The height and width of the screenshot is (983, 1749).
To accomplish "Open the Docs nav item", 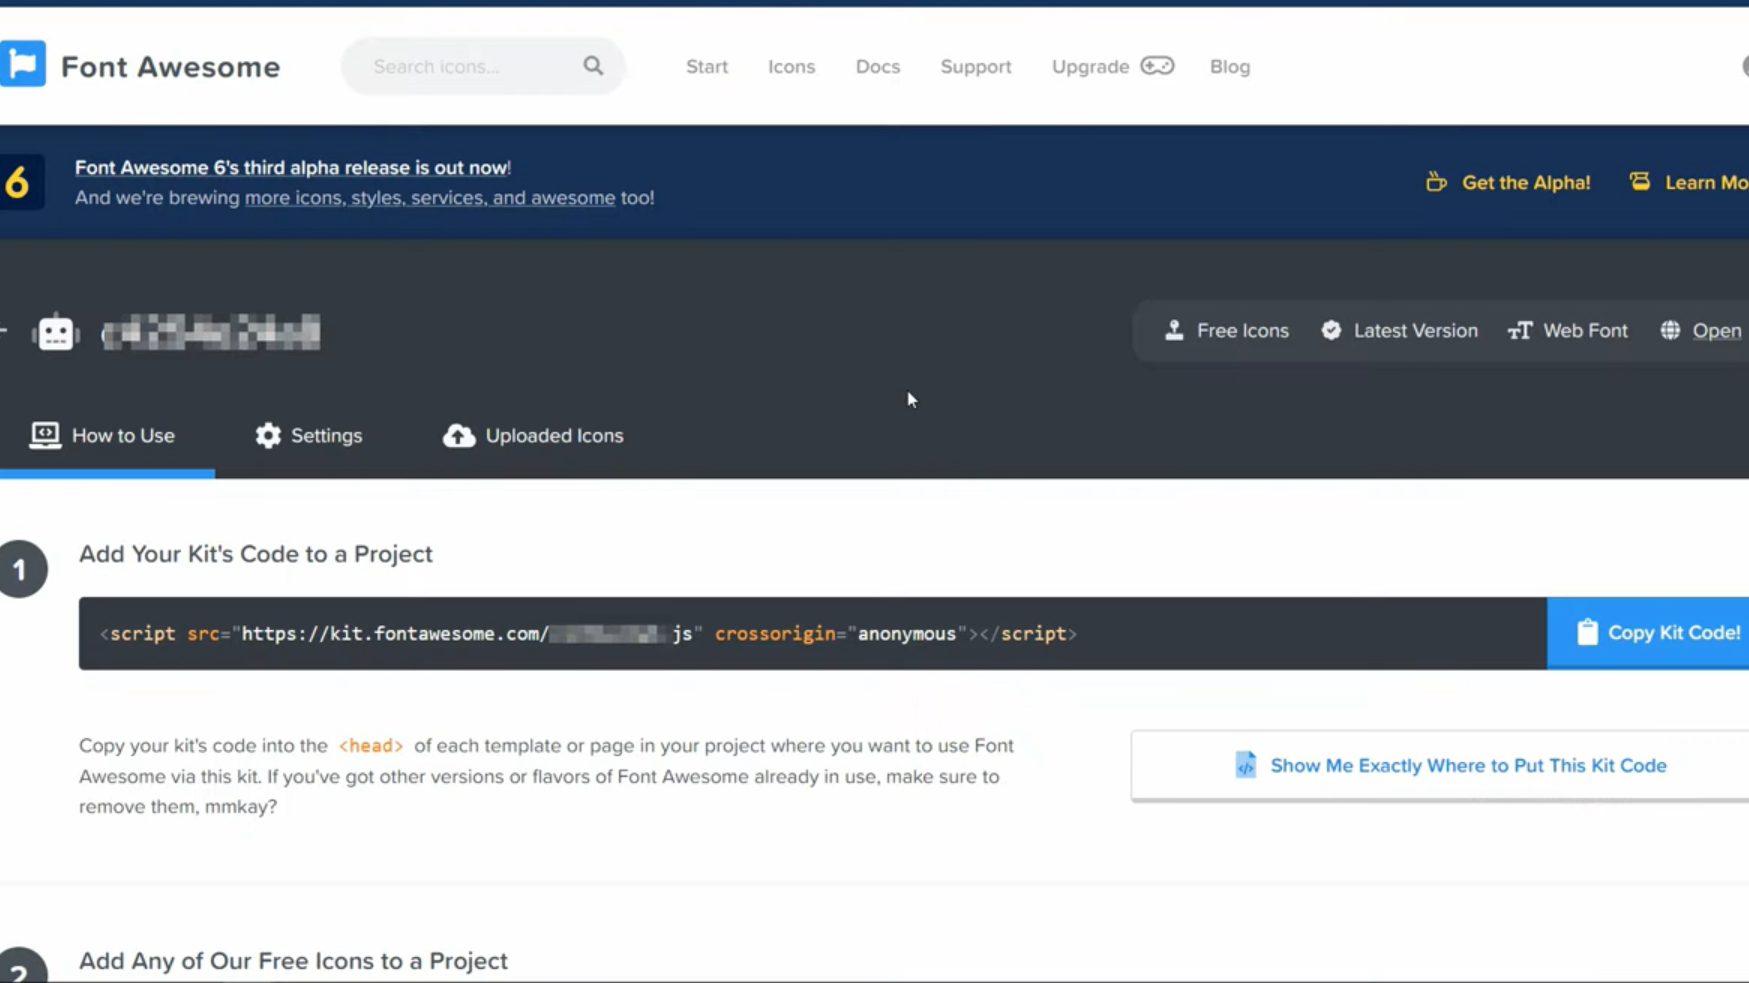I will (x=878, y=66).
